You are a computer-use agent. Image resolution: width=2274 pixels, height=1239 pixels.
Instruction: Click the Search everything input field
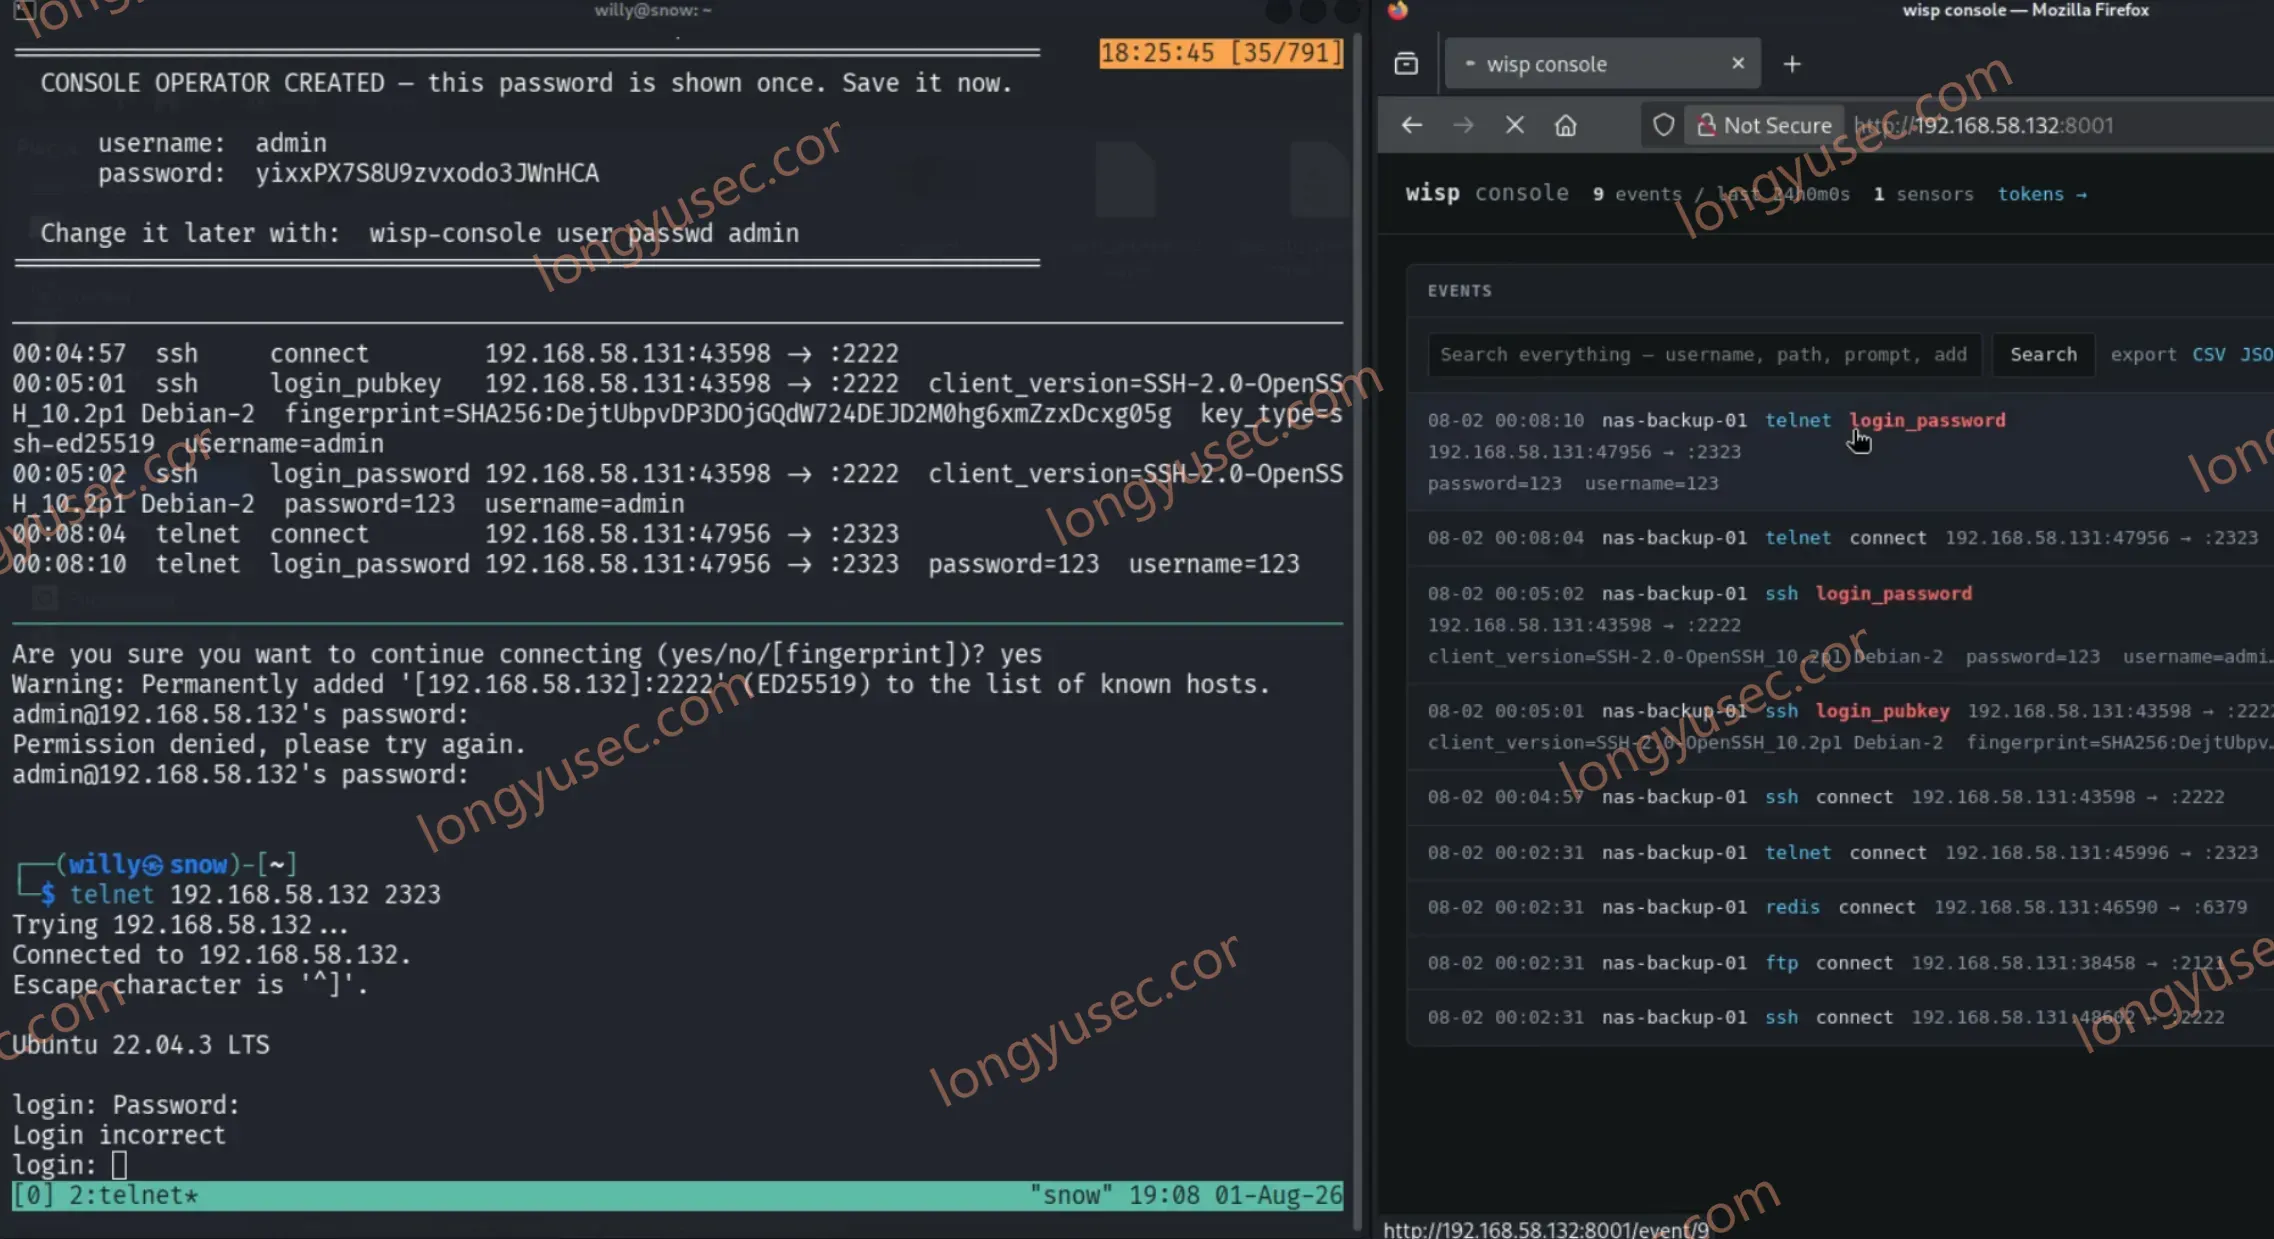point(1704,355)
